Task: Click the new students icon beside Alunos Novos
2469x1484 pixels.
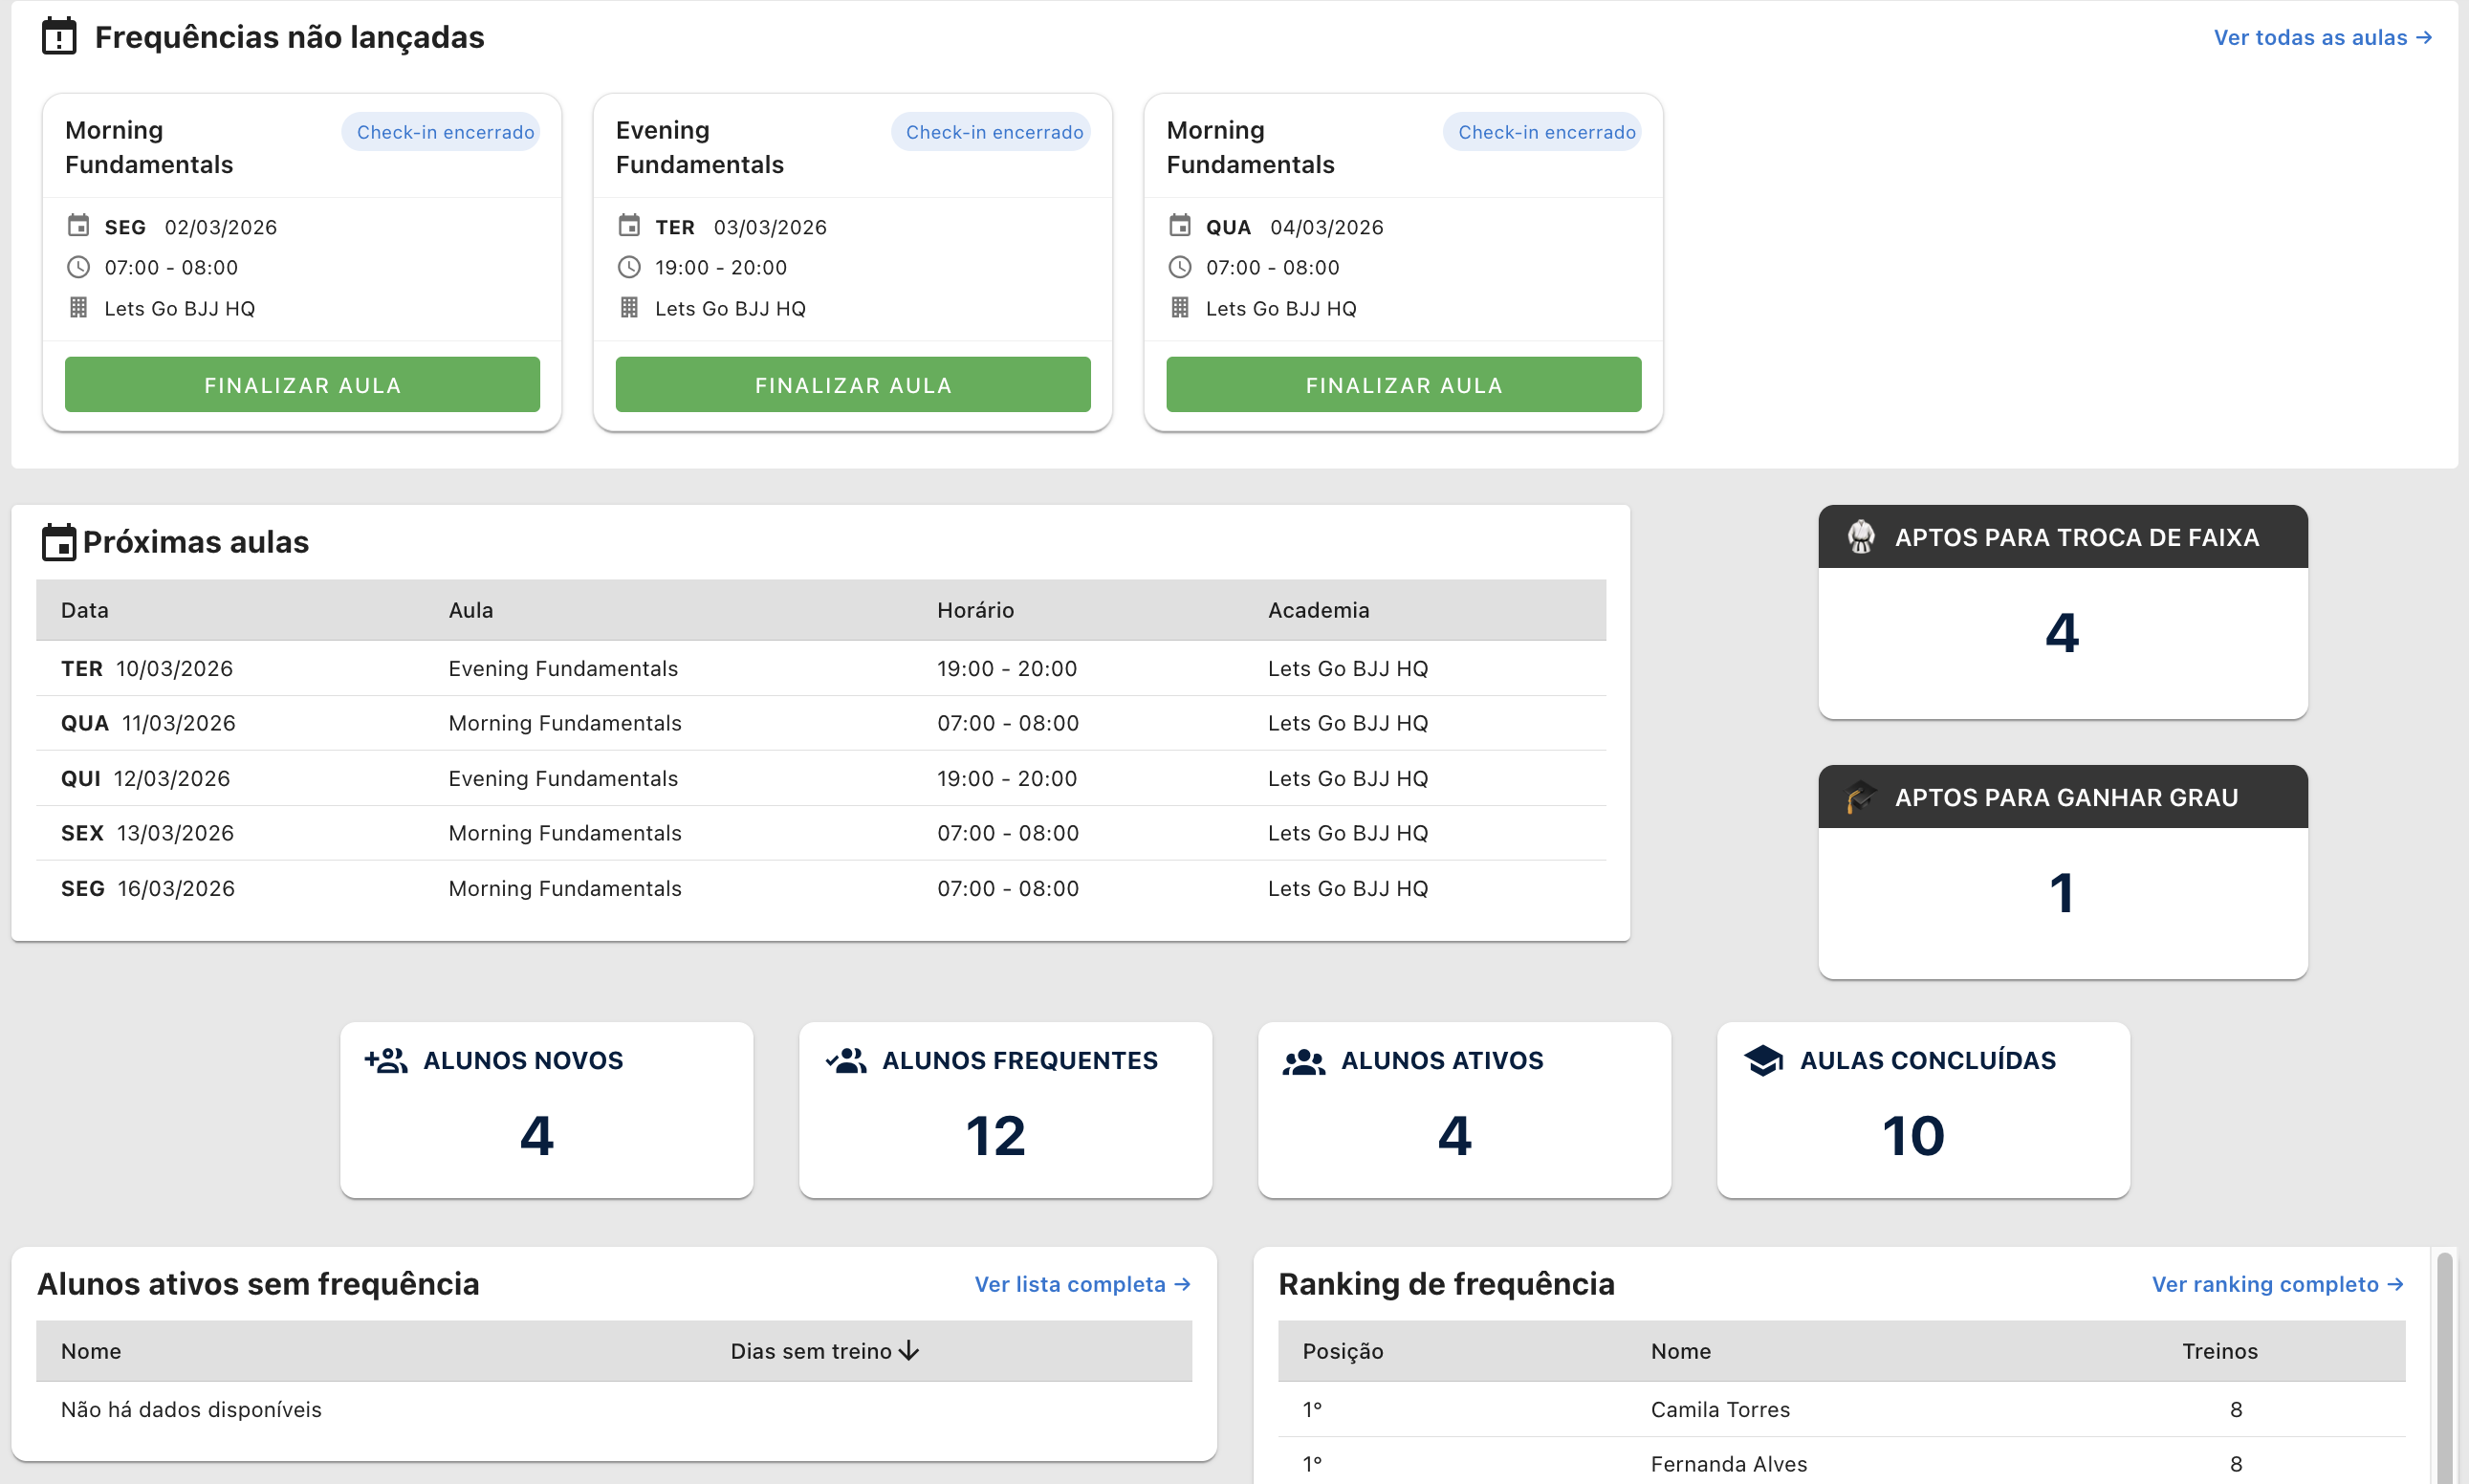Action: (386, 1060)
